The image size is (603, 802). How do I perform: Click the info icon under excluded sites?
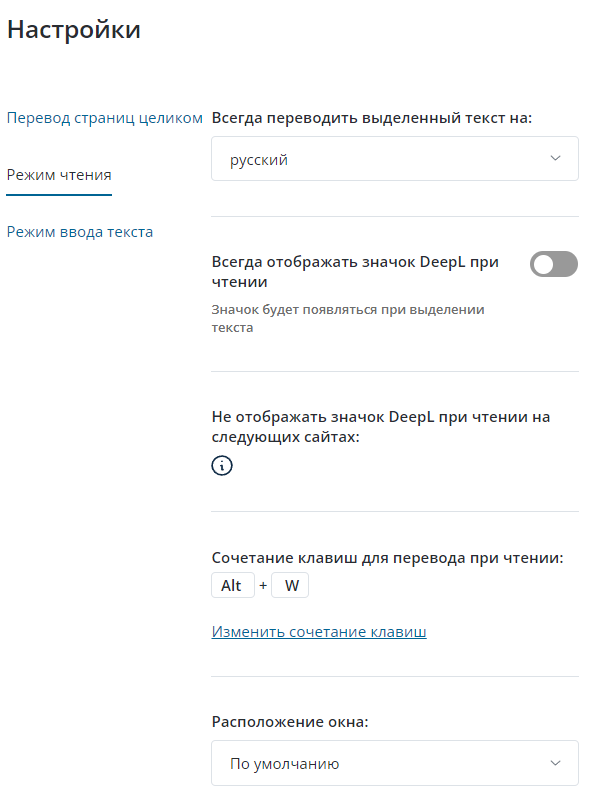(222, 465)
